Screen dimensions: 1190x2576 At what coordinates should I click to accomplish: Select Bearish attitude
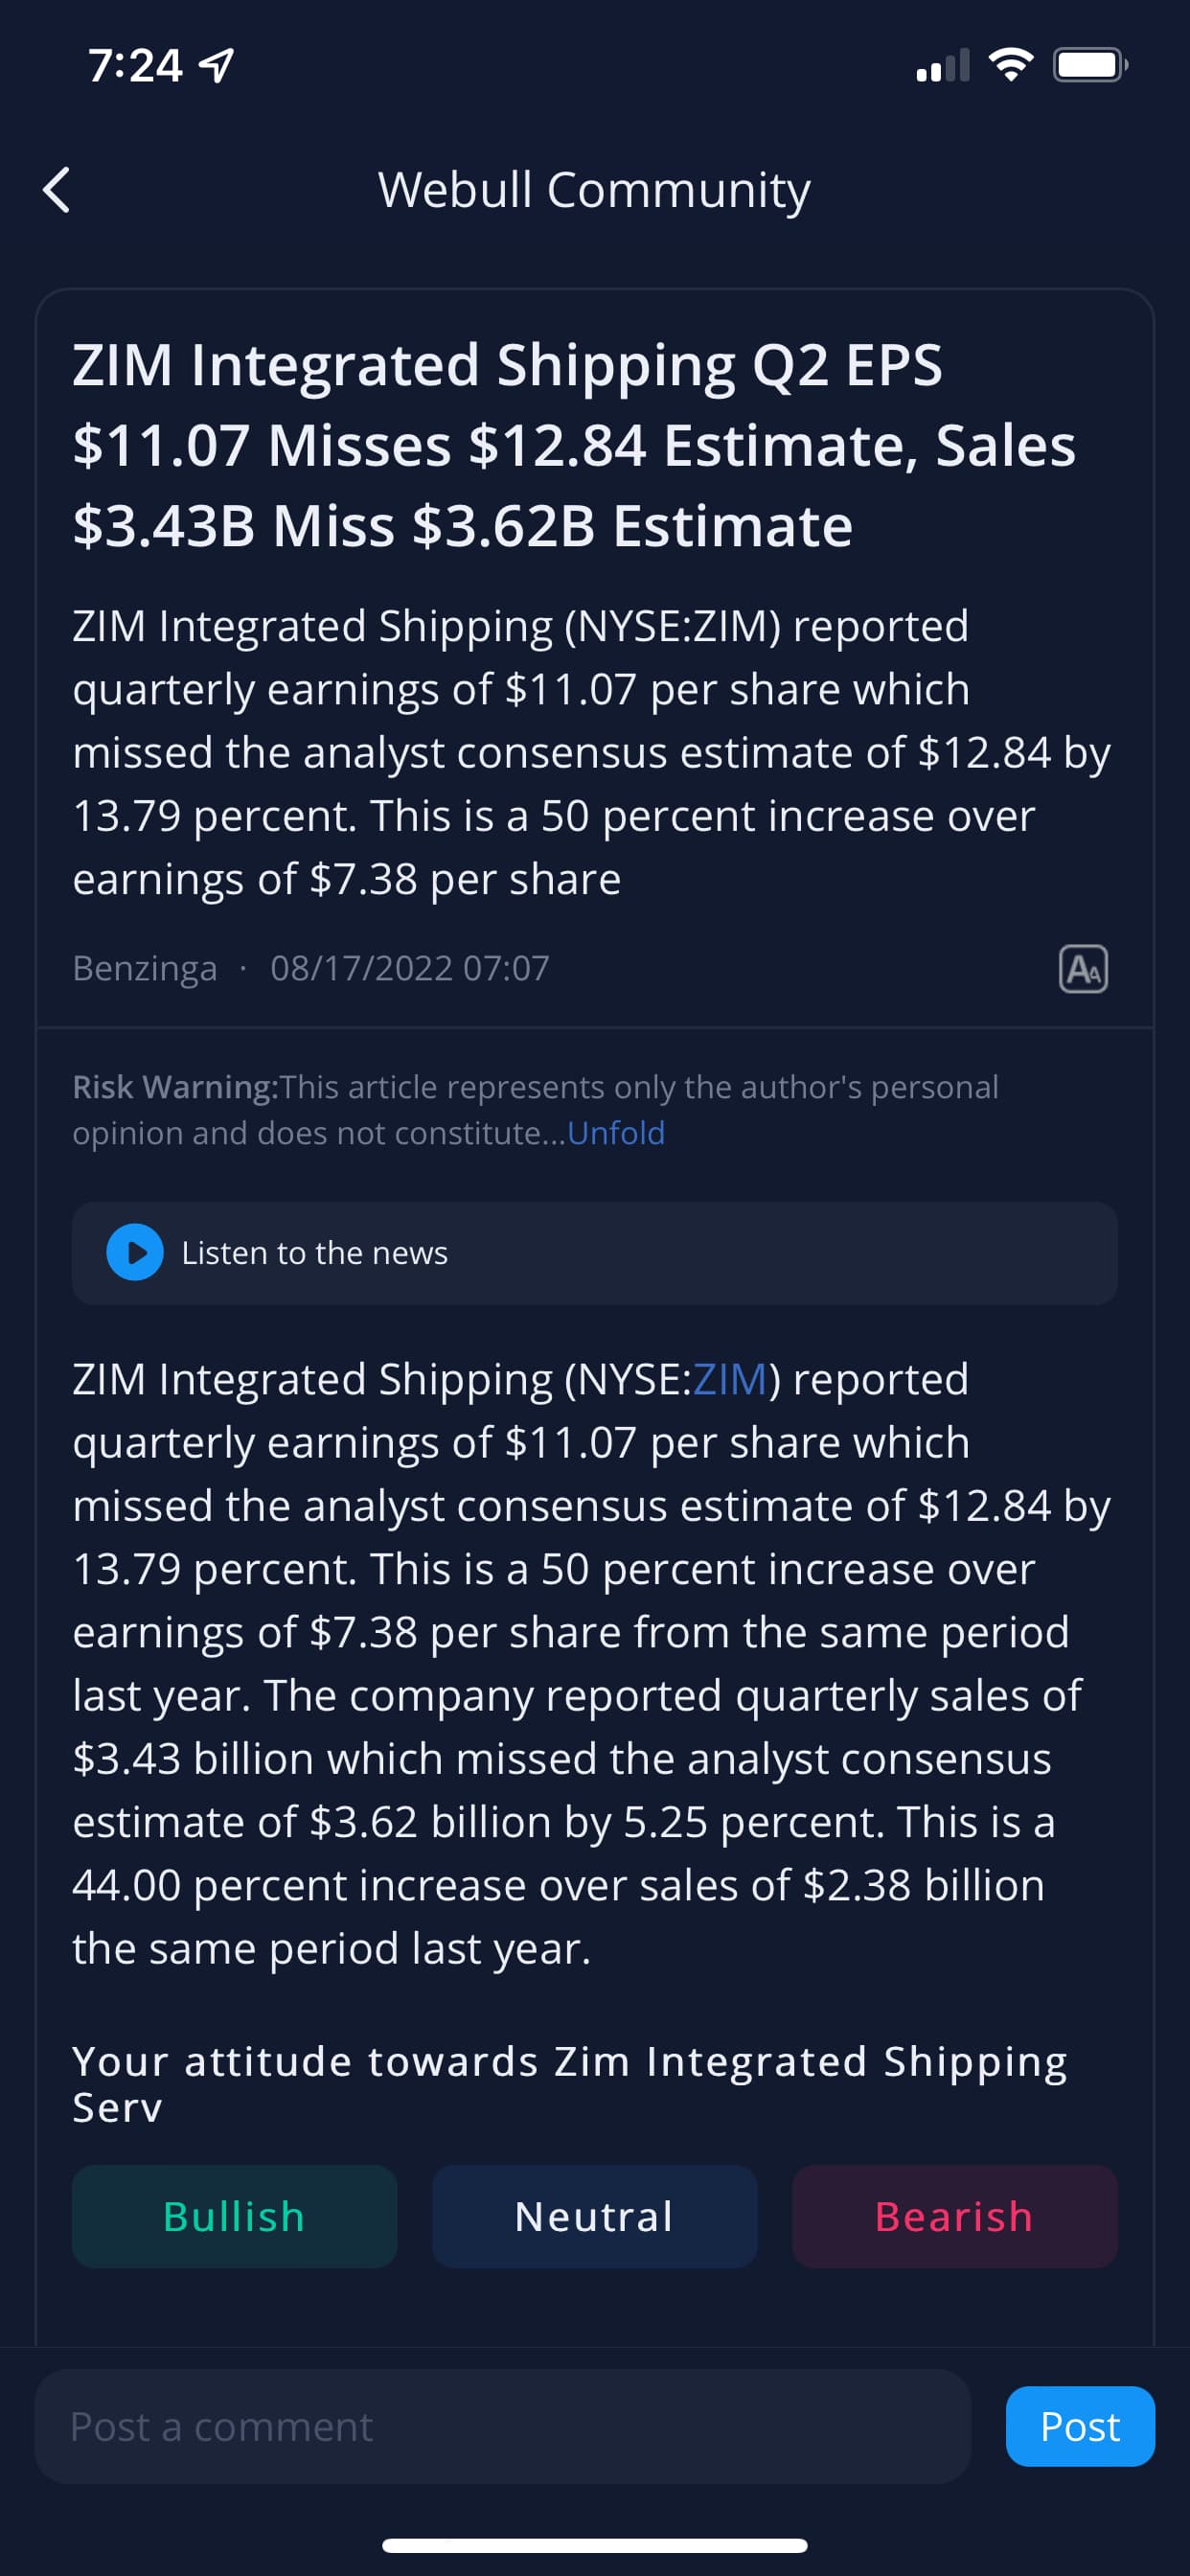pyautogui.click(x=954, y=2216)
